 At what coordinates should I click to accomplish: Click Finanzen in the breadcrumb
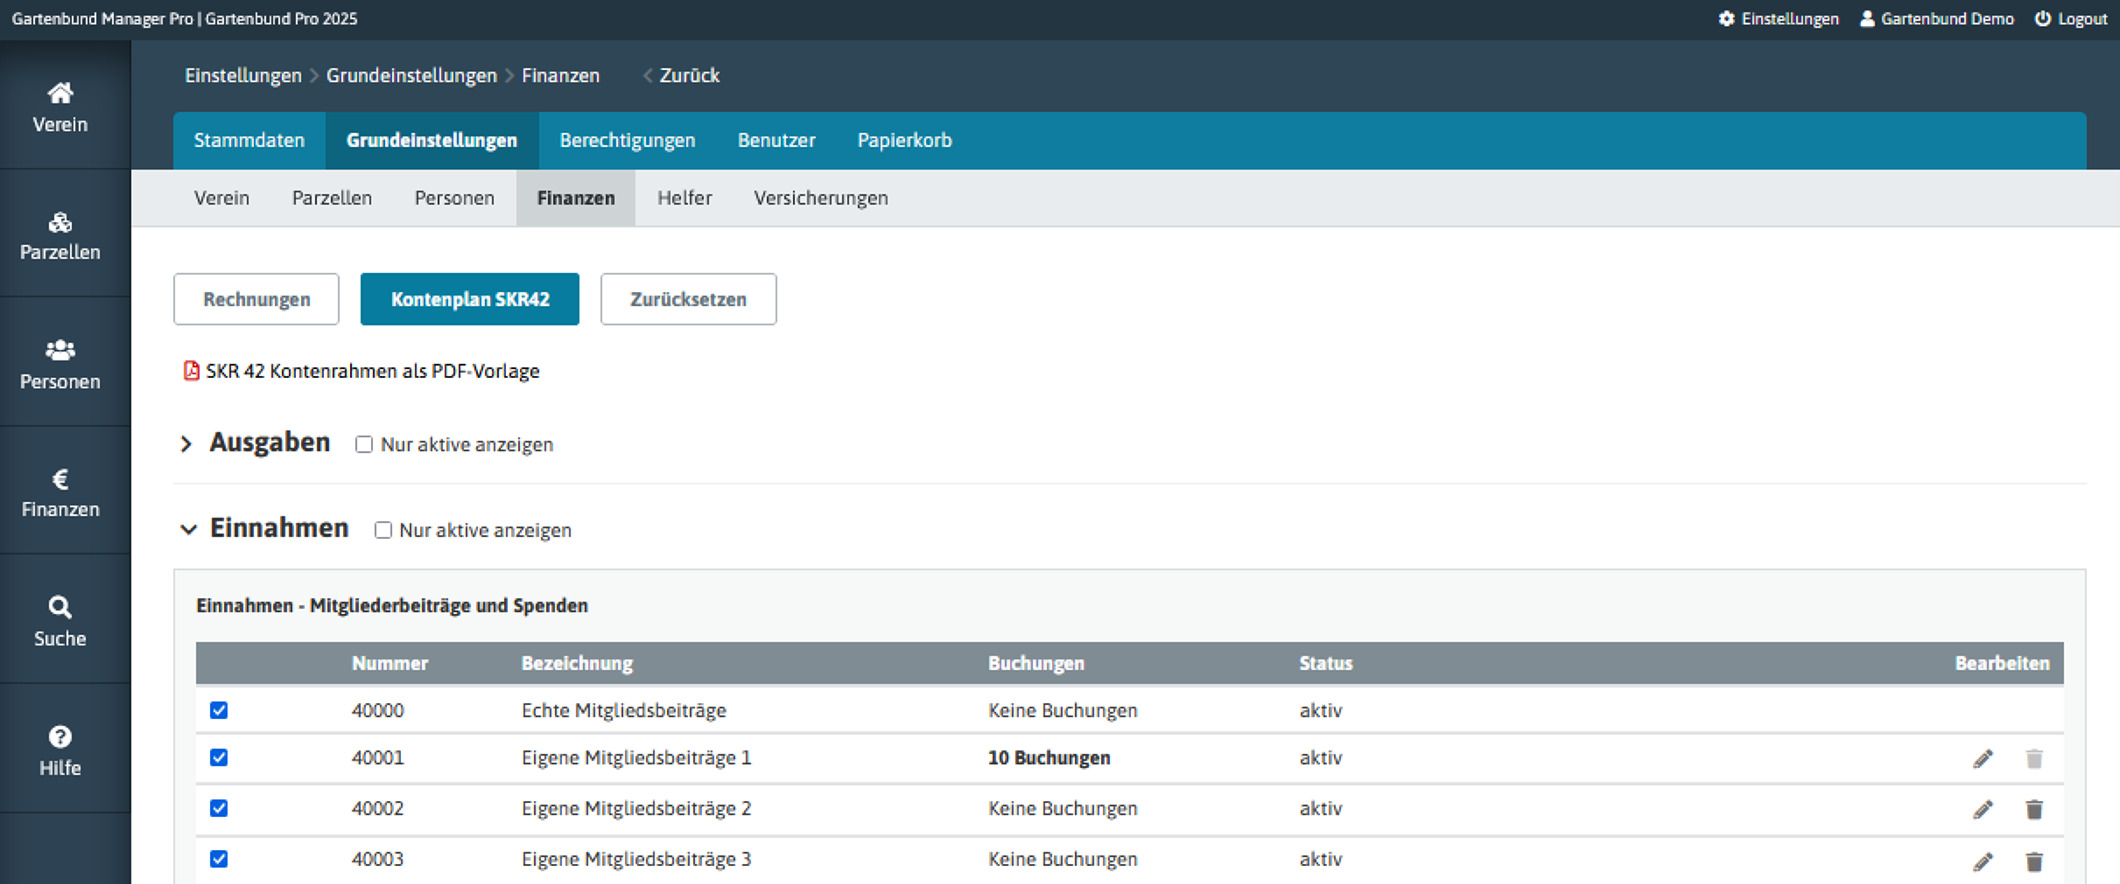[x=561, y=76]
